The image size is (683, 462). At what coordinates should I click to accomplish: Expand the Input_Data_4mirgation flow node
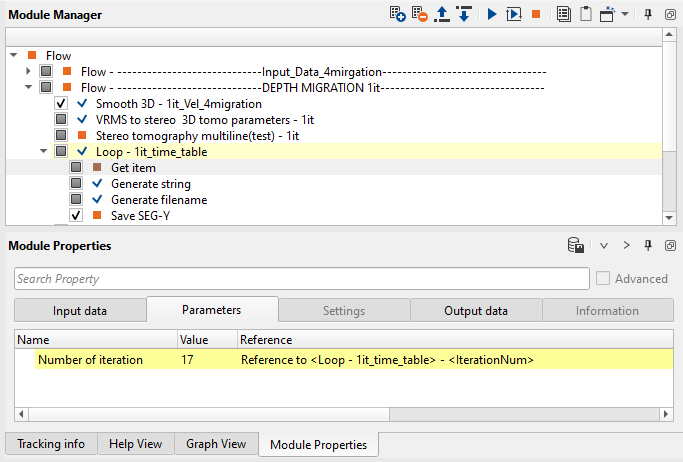point(29,72)
